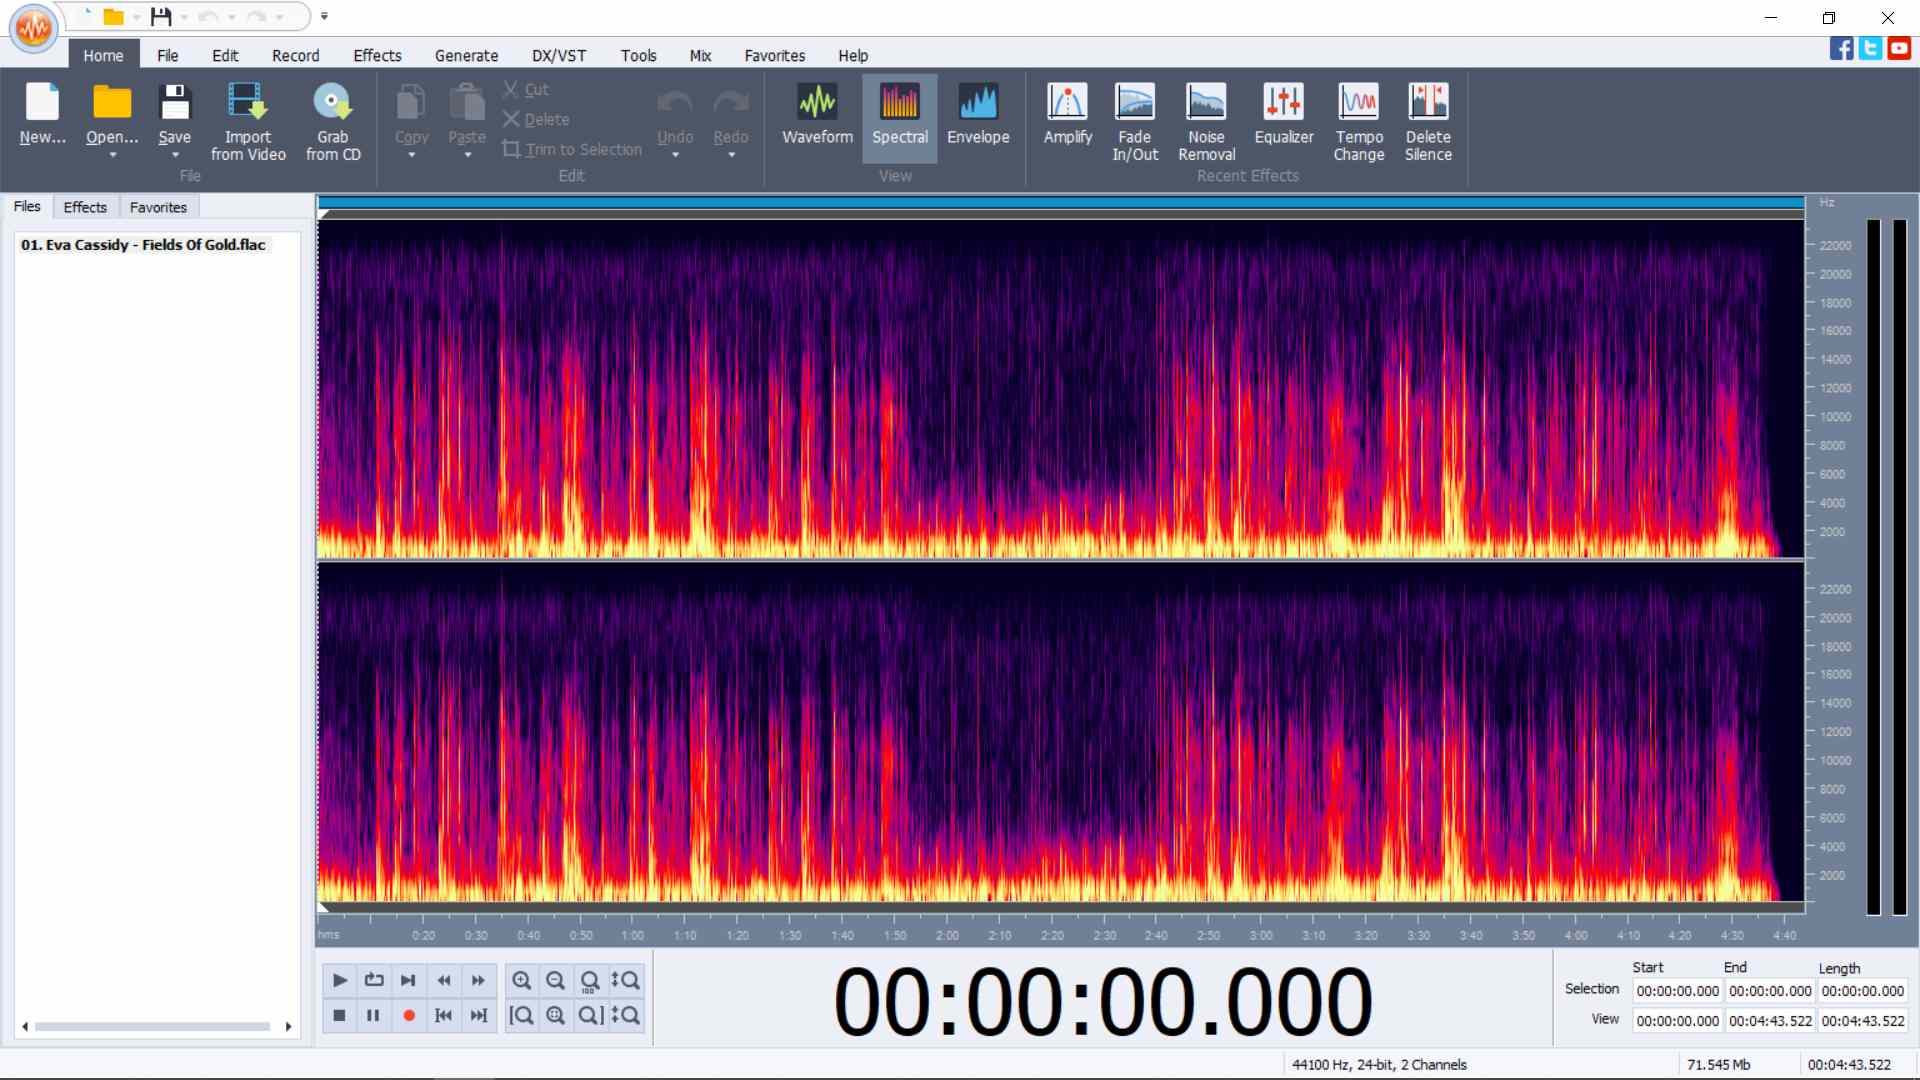Open Fade In/Out effect
Image resolution: width=1920 pixels, height=1080 pixels.
[1135, 122]
